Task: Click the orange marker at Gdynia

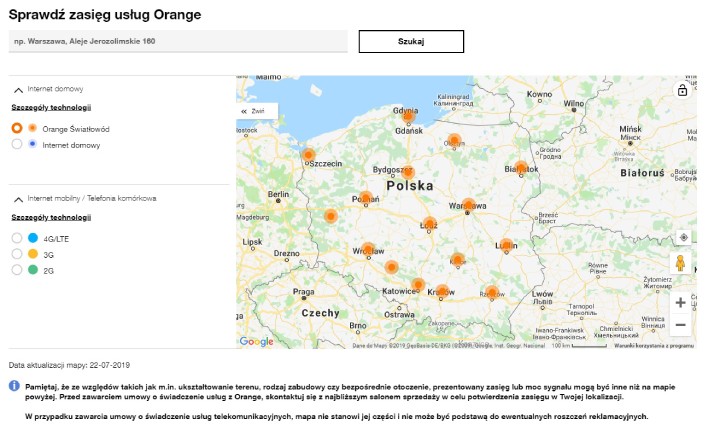Action: tap(408, 116)
